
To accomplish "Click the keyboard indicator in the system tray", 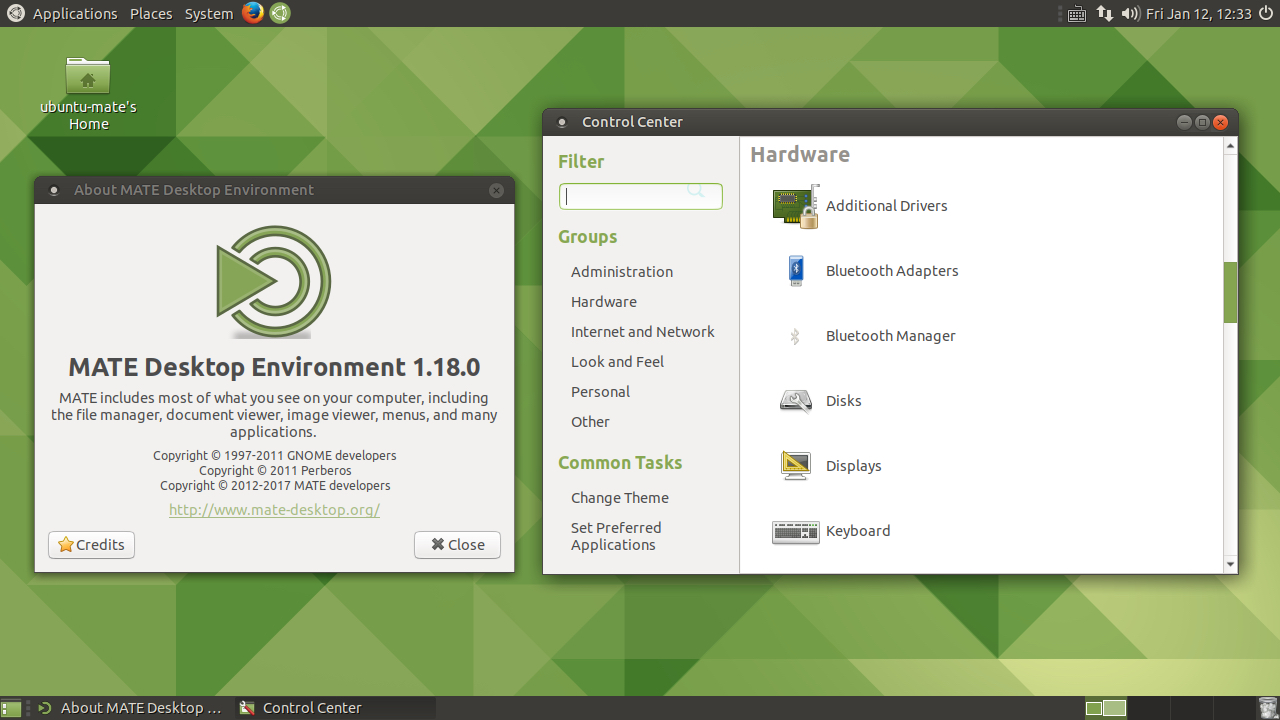I will (1076, 13).
